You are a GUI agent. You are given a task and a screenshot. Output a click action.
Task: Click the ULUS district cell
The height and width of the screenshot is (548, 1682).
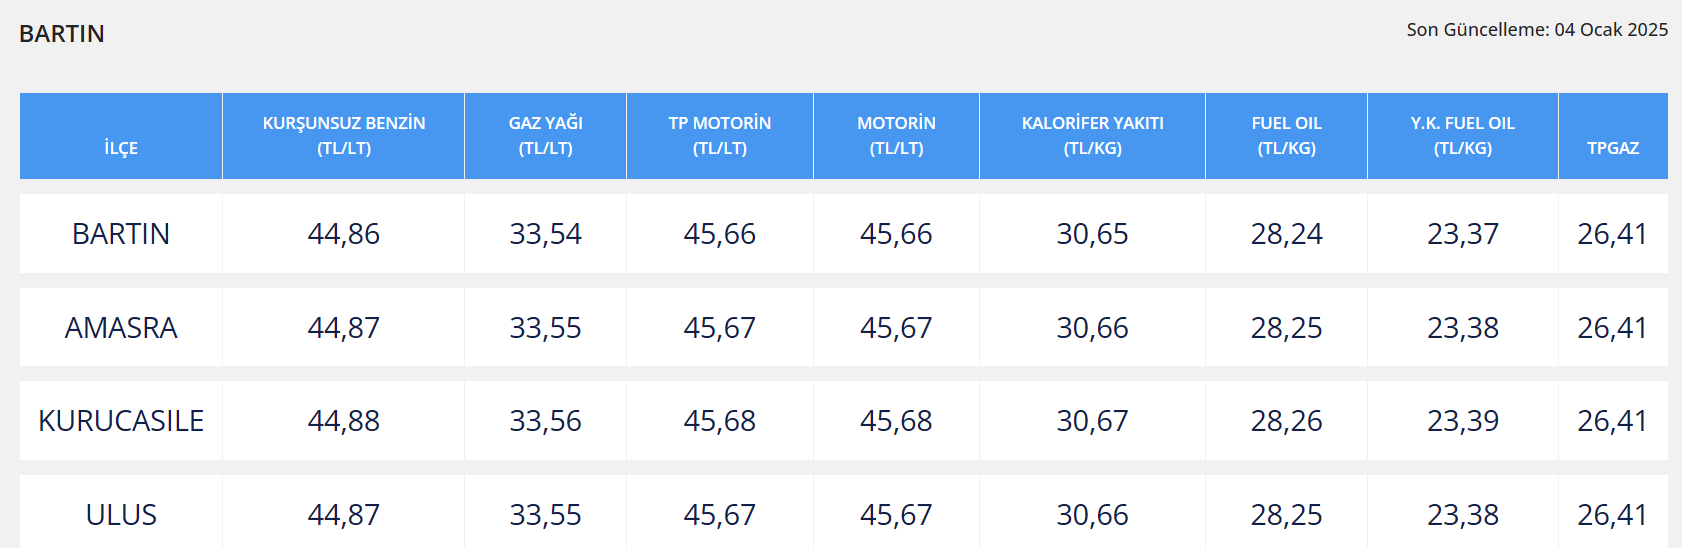coord(121,514)
